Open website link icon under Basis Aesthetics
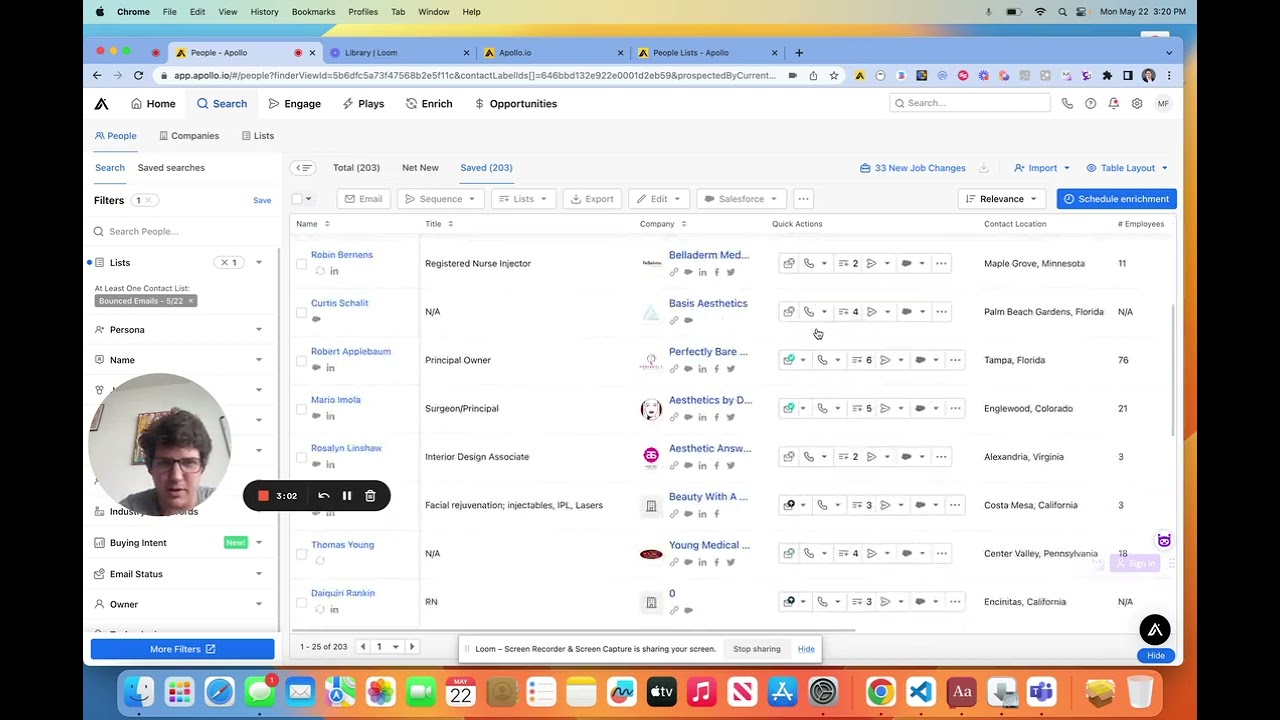This screenshot has height=720, width=1280. click(x=674, y=320)
